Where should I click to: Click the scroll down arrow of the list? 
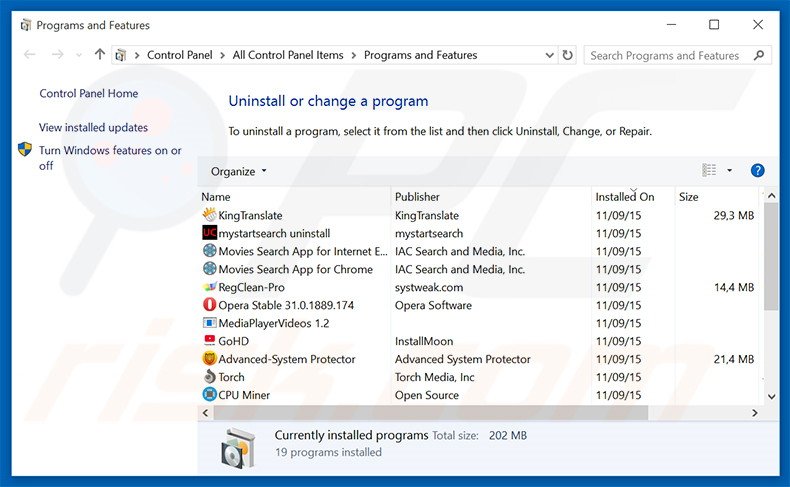click(771, 396)
